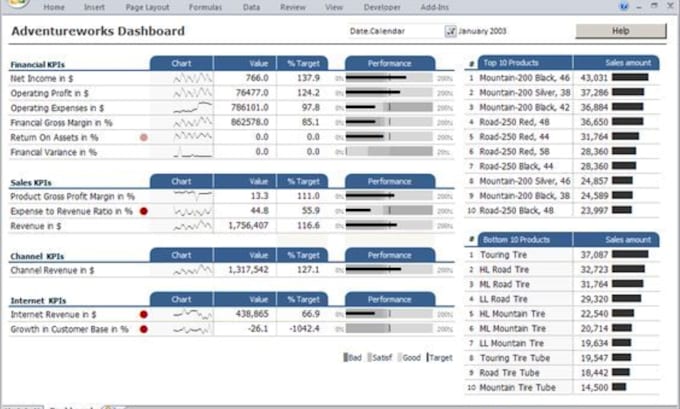680x409 pixels.
Task: Select the Channel Revenue value 1,317,542
Action: tap(248, 270)
